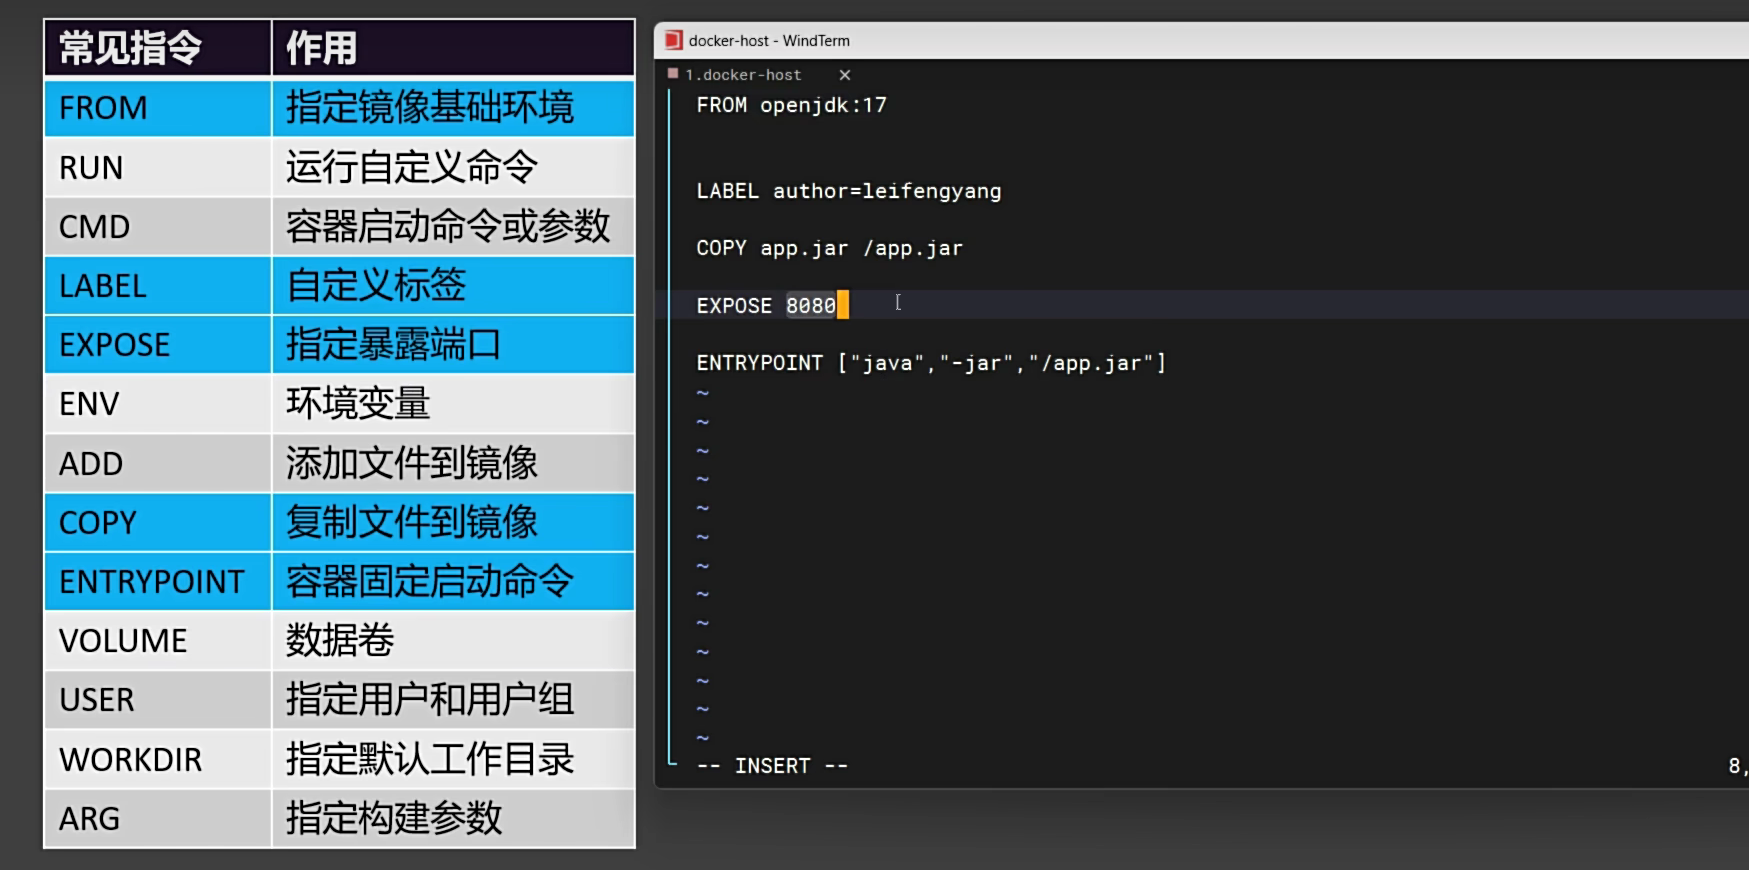Click the 指定构建参数 description cell
Screen dimensions: 1749x870
point(453,819)
